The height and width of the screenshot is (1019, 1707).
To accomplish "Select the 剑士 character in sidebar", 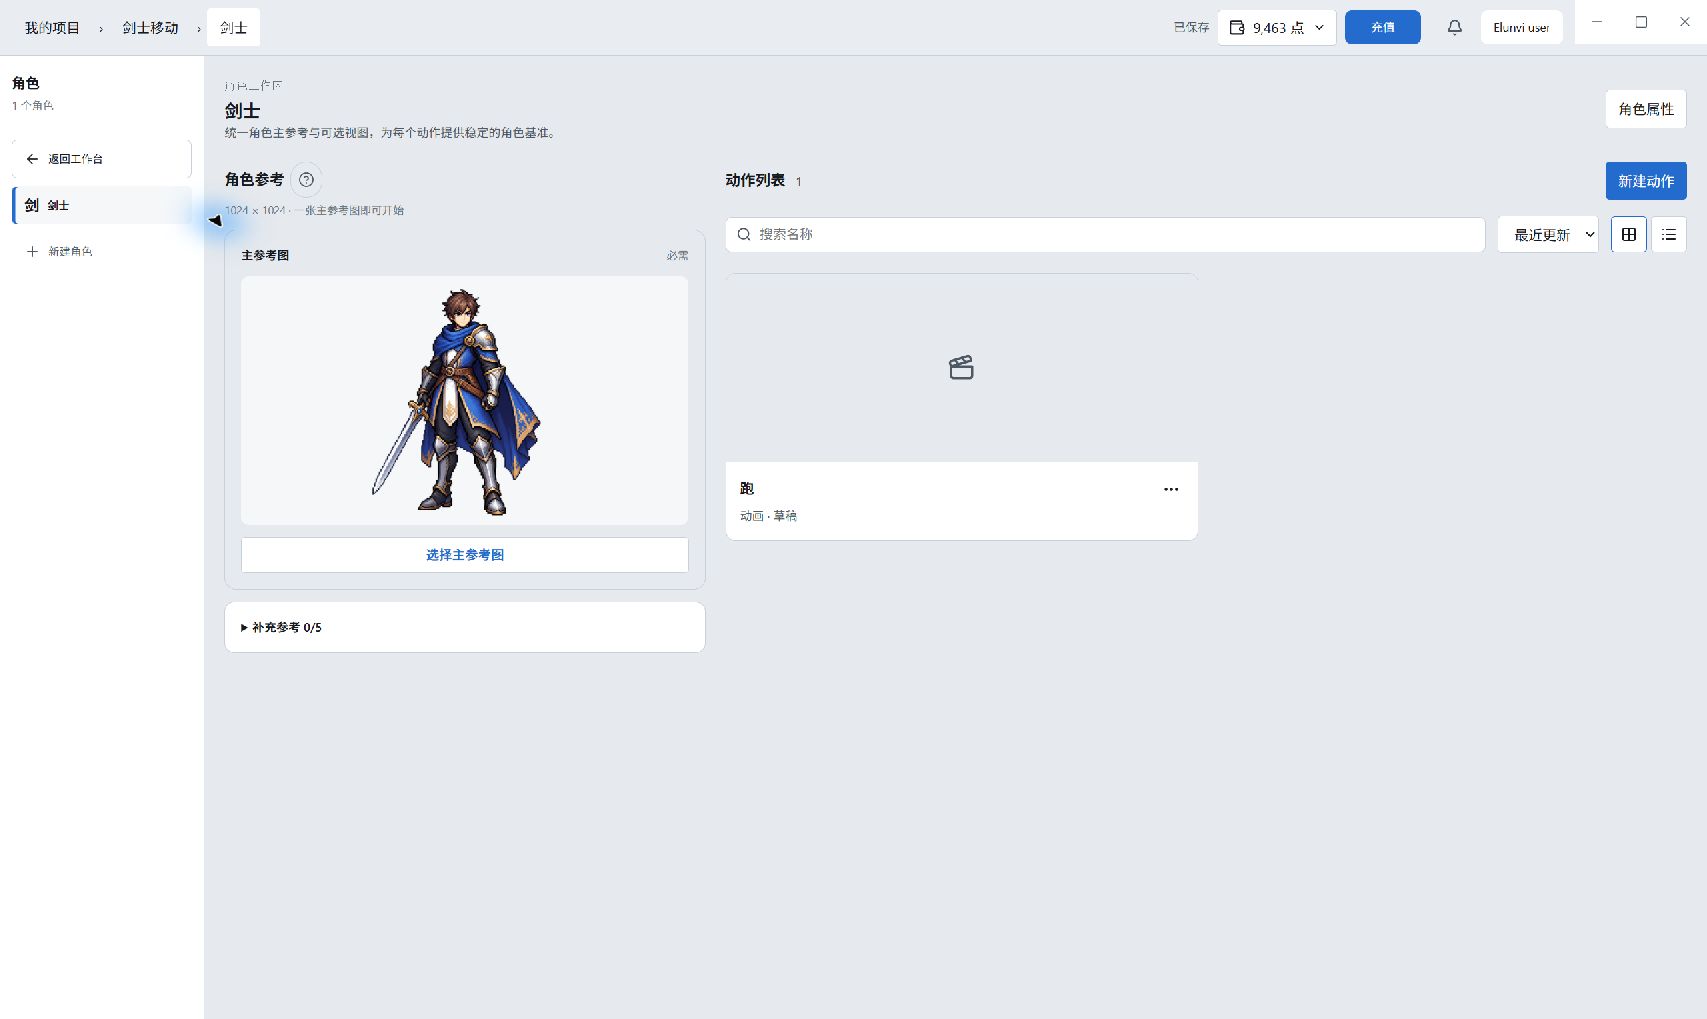I will pos(101,205).
